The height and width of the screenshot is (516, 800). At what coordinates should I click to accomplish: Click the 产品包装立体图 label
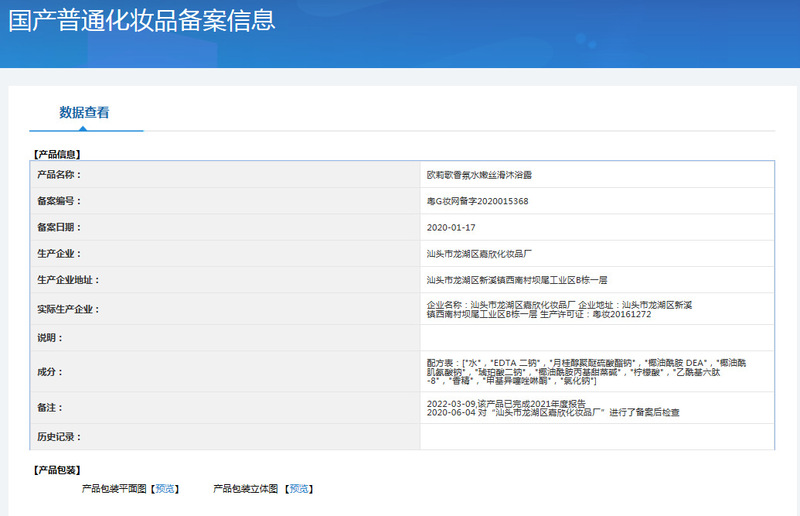pos(245,489)
